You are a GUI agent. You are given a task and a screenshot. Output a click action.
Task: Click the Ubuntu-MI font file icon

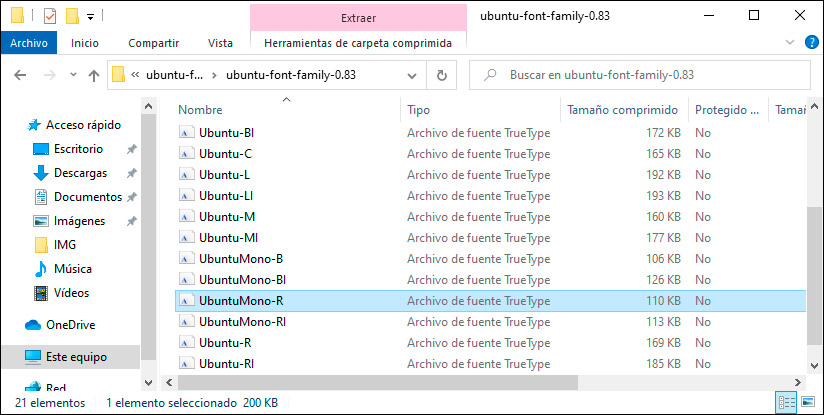pos(187,238)
